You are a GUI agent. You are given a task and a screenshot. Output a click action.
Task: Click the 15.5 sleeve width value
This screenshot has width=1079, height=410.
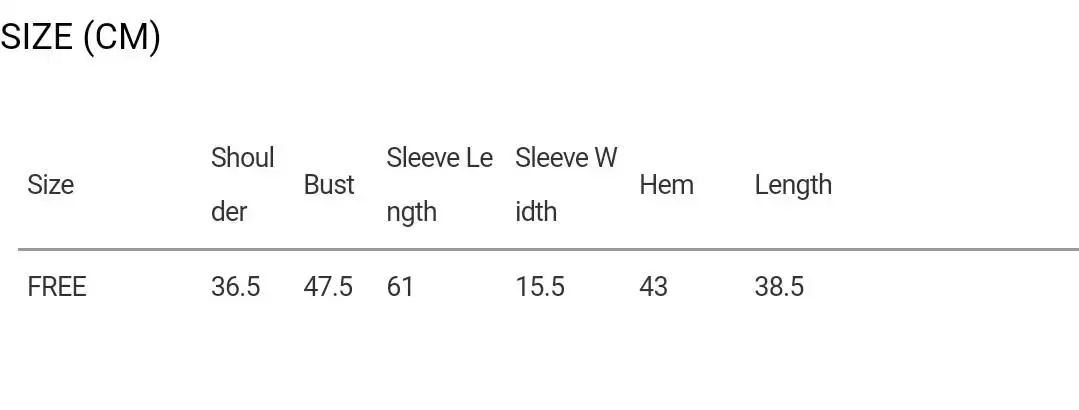coord(540,287)
